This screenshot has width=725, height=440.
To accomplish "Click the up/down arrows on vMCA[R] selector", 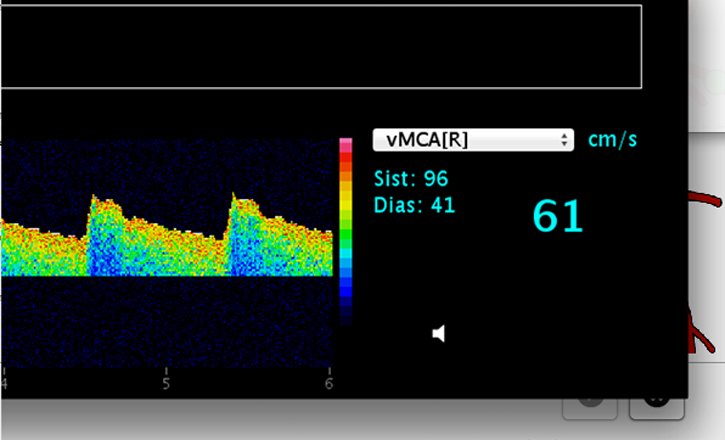I will pos(565,140).
